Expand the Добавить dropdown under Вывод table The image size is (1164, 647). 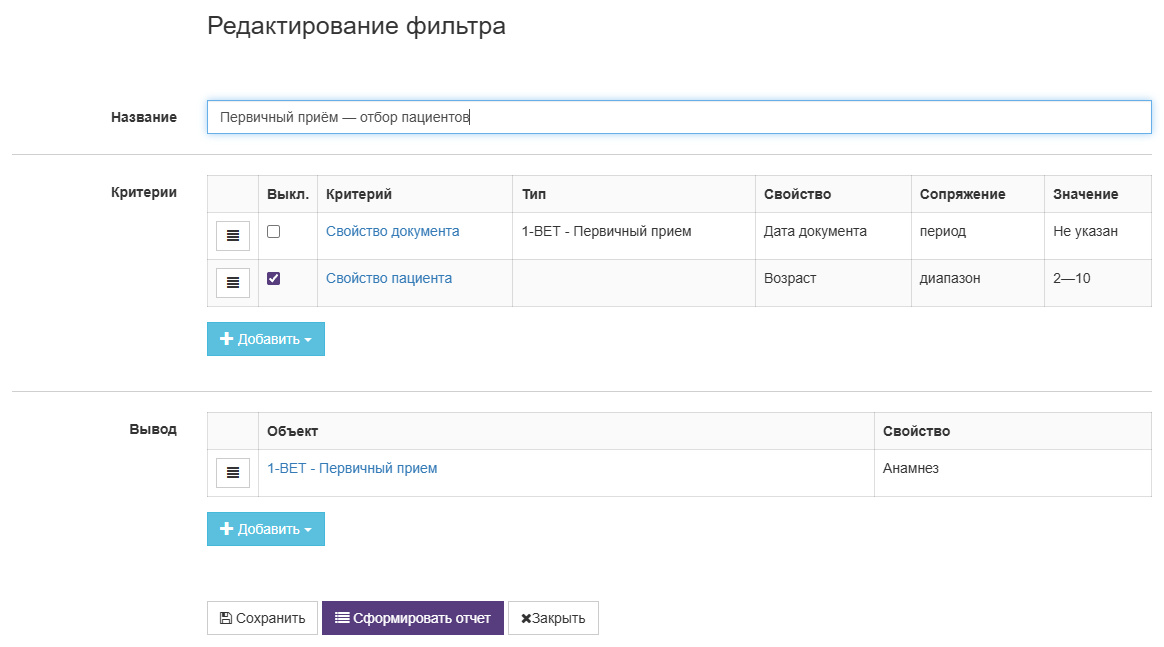[x=266, y=529]
